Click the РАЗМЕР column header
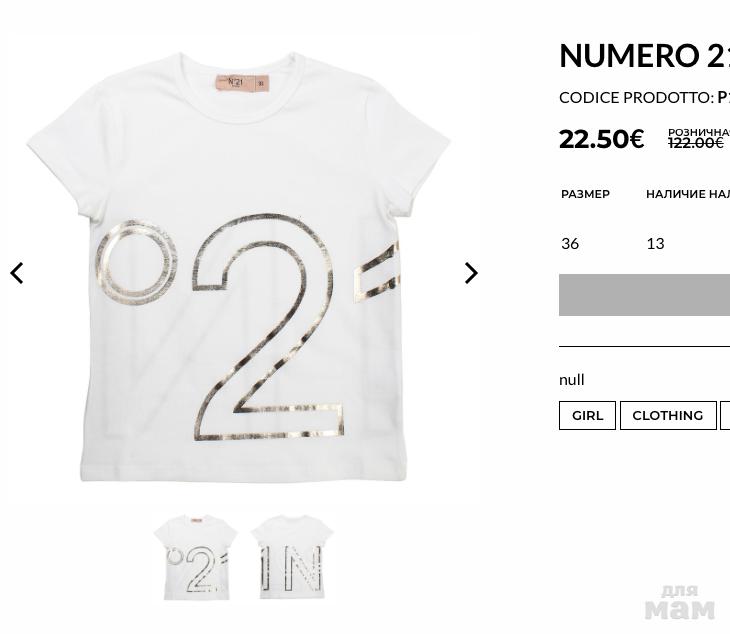730x634 pixels. pos(585,194)
